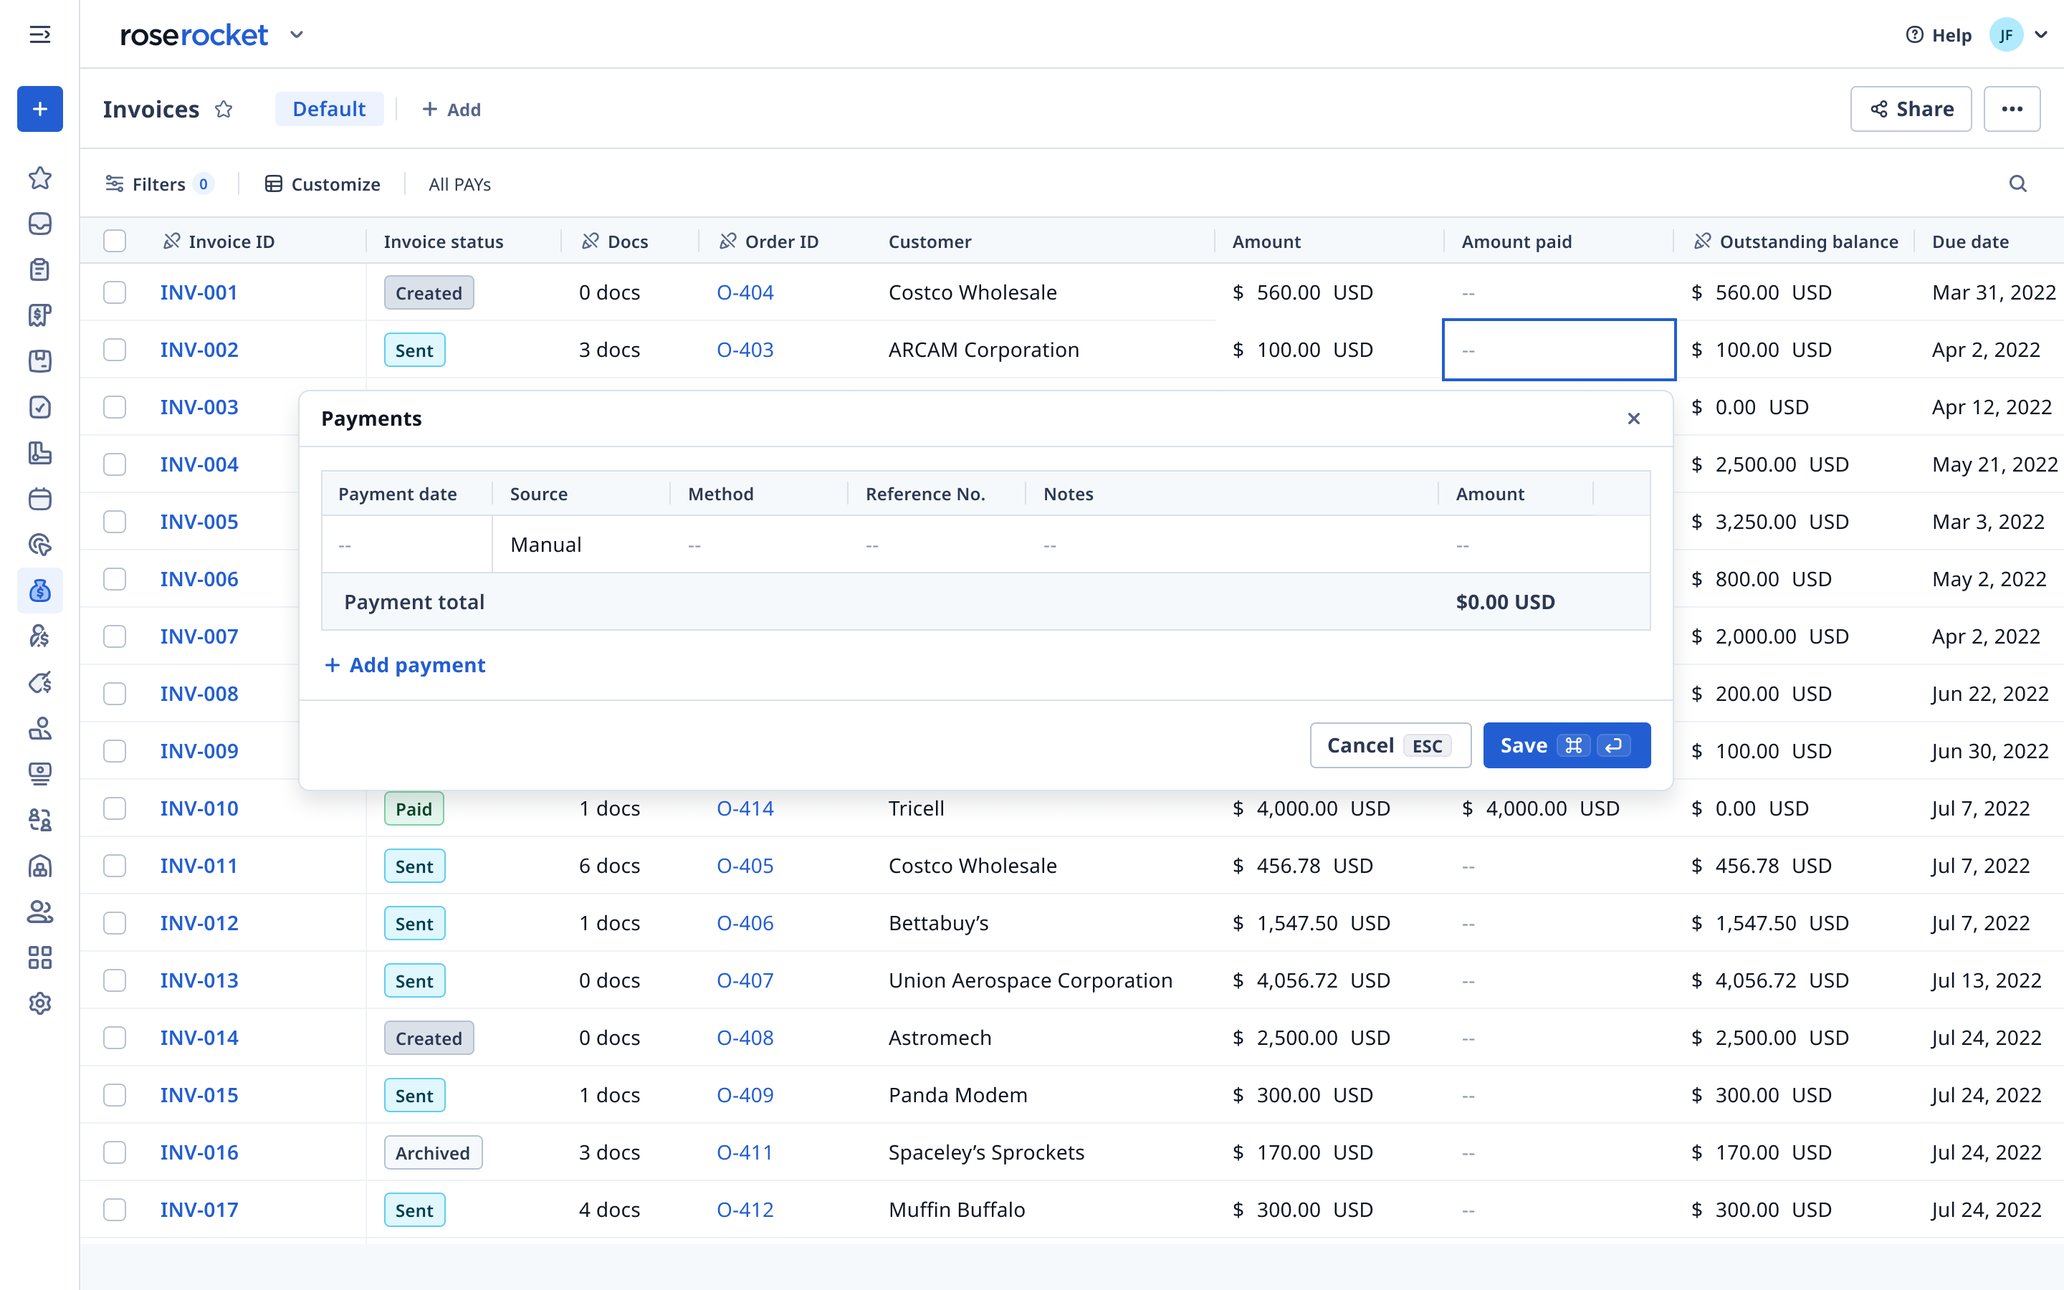This screenshot has height=1290, width=2064.
Task: Open the calendar sidebar icon
Action: (x=40, y=499)
